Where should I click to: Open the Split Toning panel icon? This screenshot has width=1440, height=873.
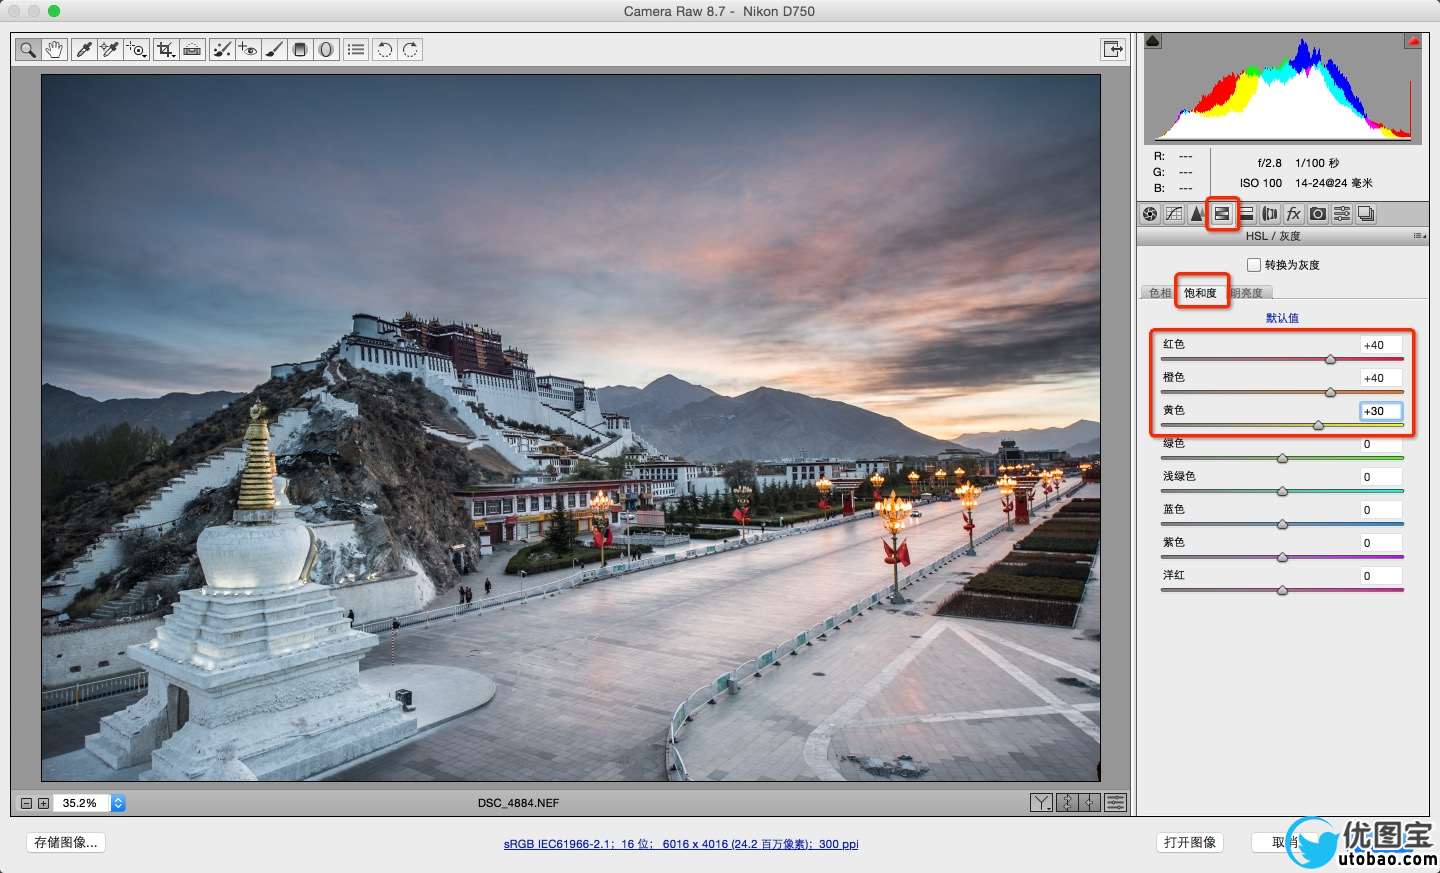tap(1246, 214)
